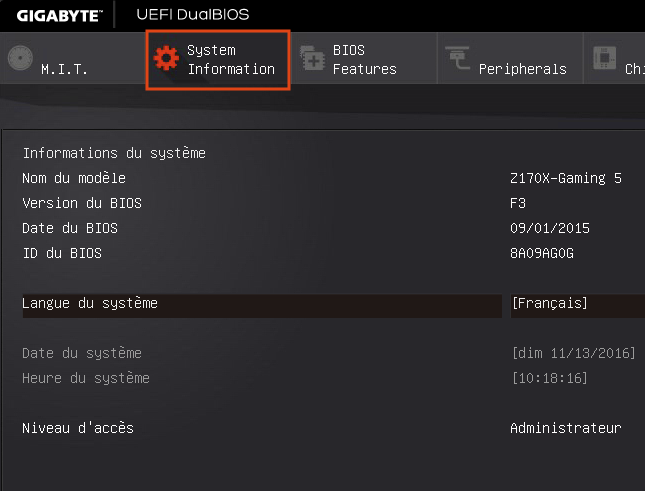
Task: Click the Date du BIOS label
Action: click(x=70, y=228)
